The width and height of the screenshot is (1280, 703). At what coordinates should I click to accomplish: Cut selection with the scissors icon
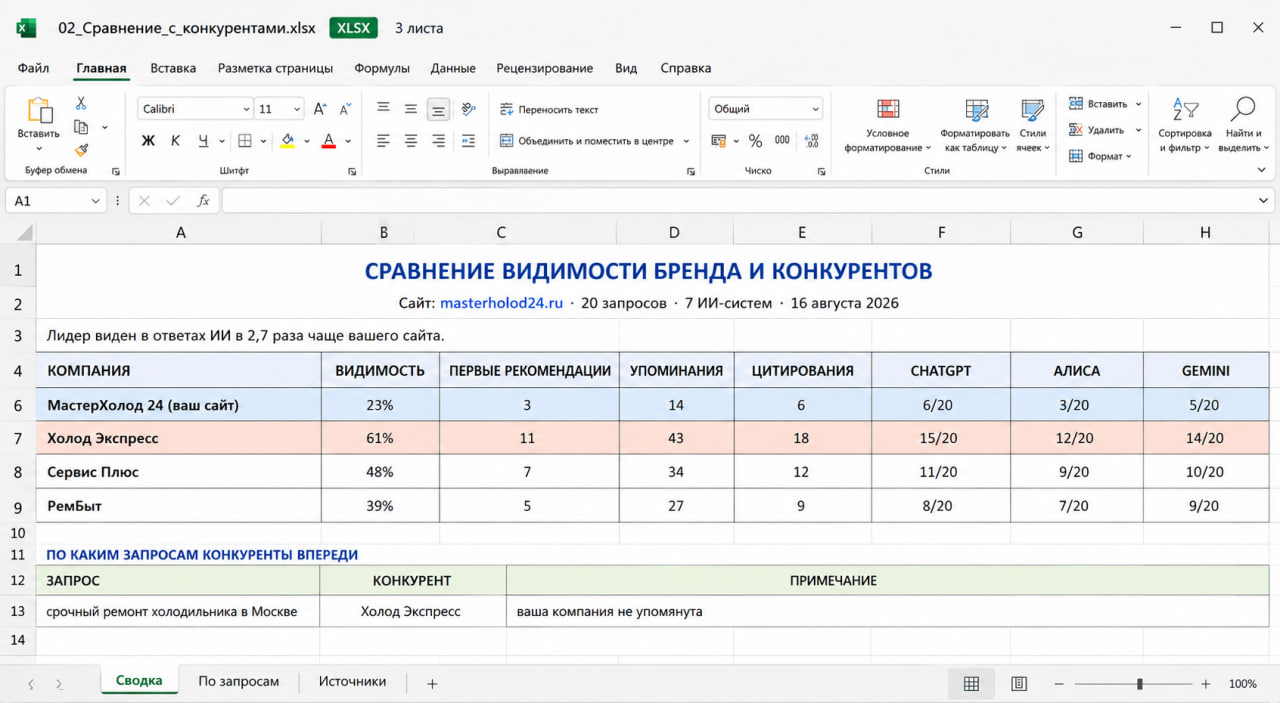point(81,103)
